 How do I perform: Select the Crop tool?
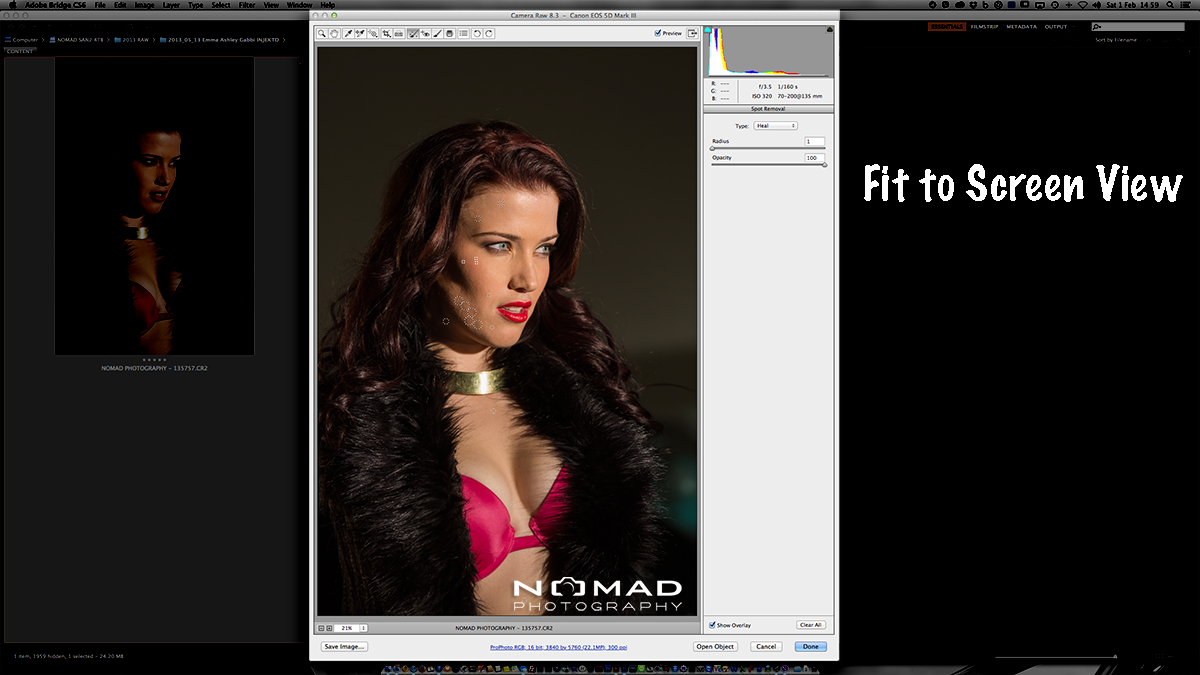point(387,33)
